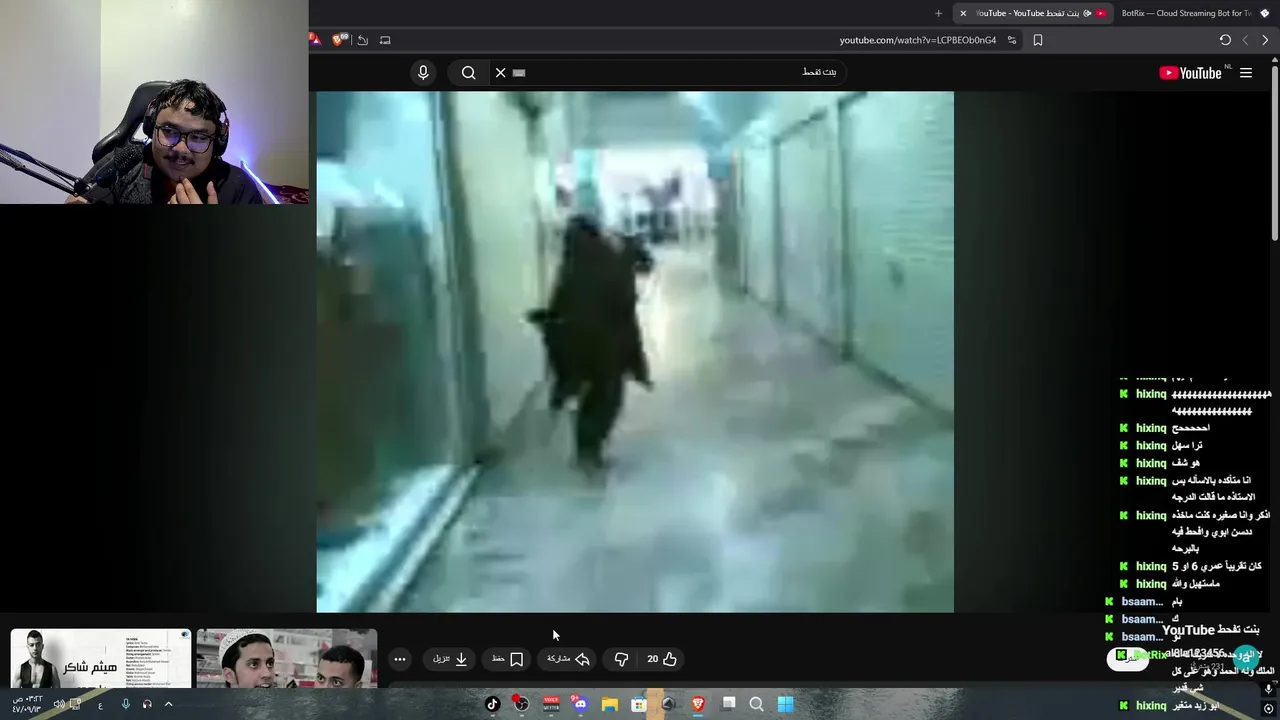Save the video to a playlist

tap(508, 659)
